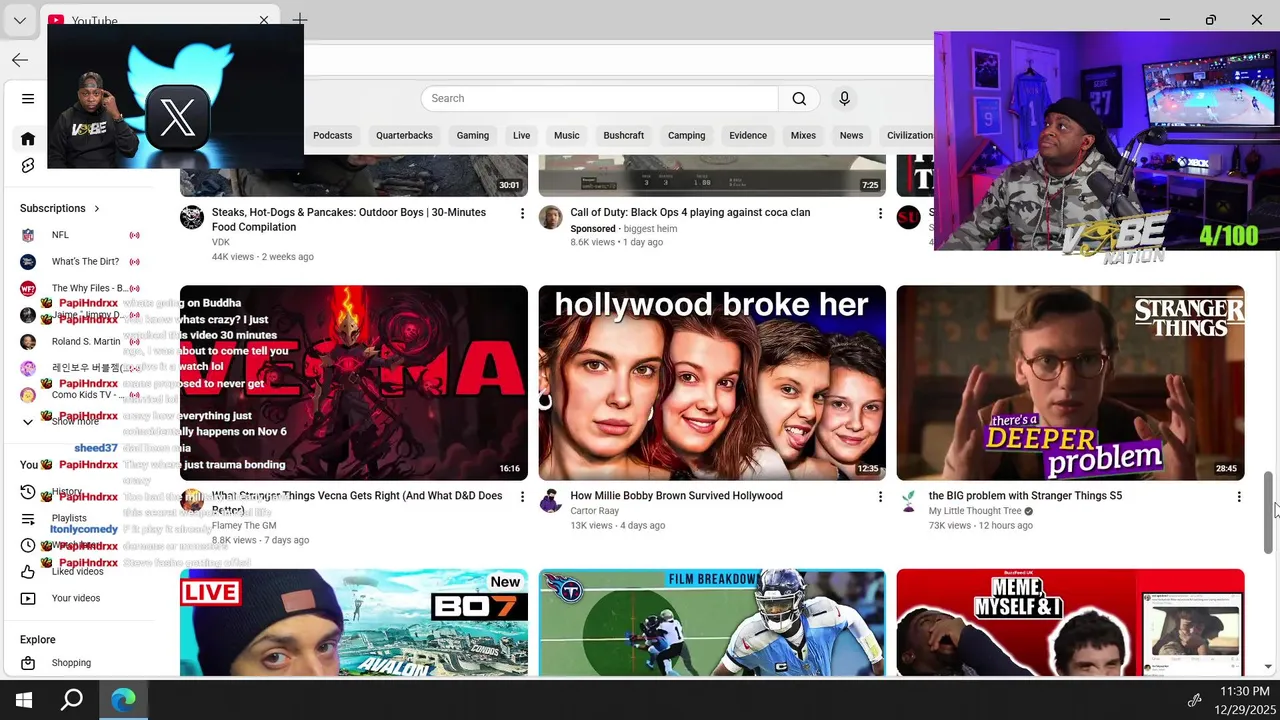Click the VDK channel avatar
Screen dimensions: 1280x720
coord(192,217)
